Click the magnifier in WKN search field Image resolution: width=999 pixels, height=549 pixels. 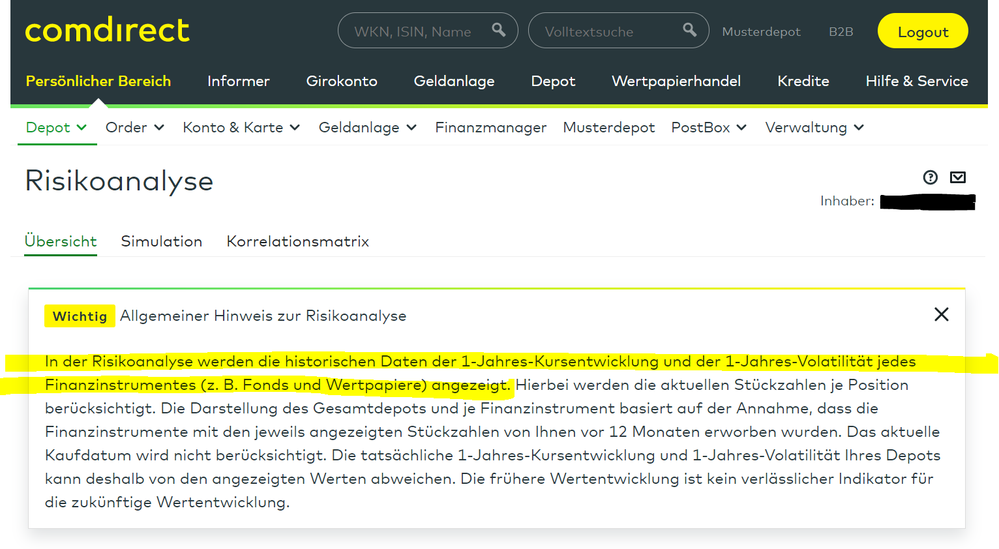[499, 31]
